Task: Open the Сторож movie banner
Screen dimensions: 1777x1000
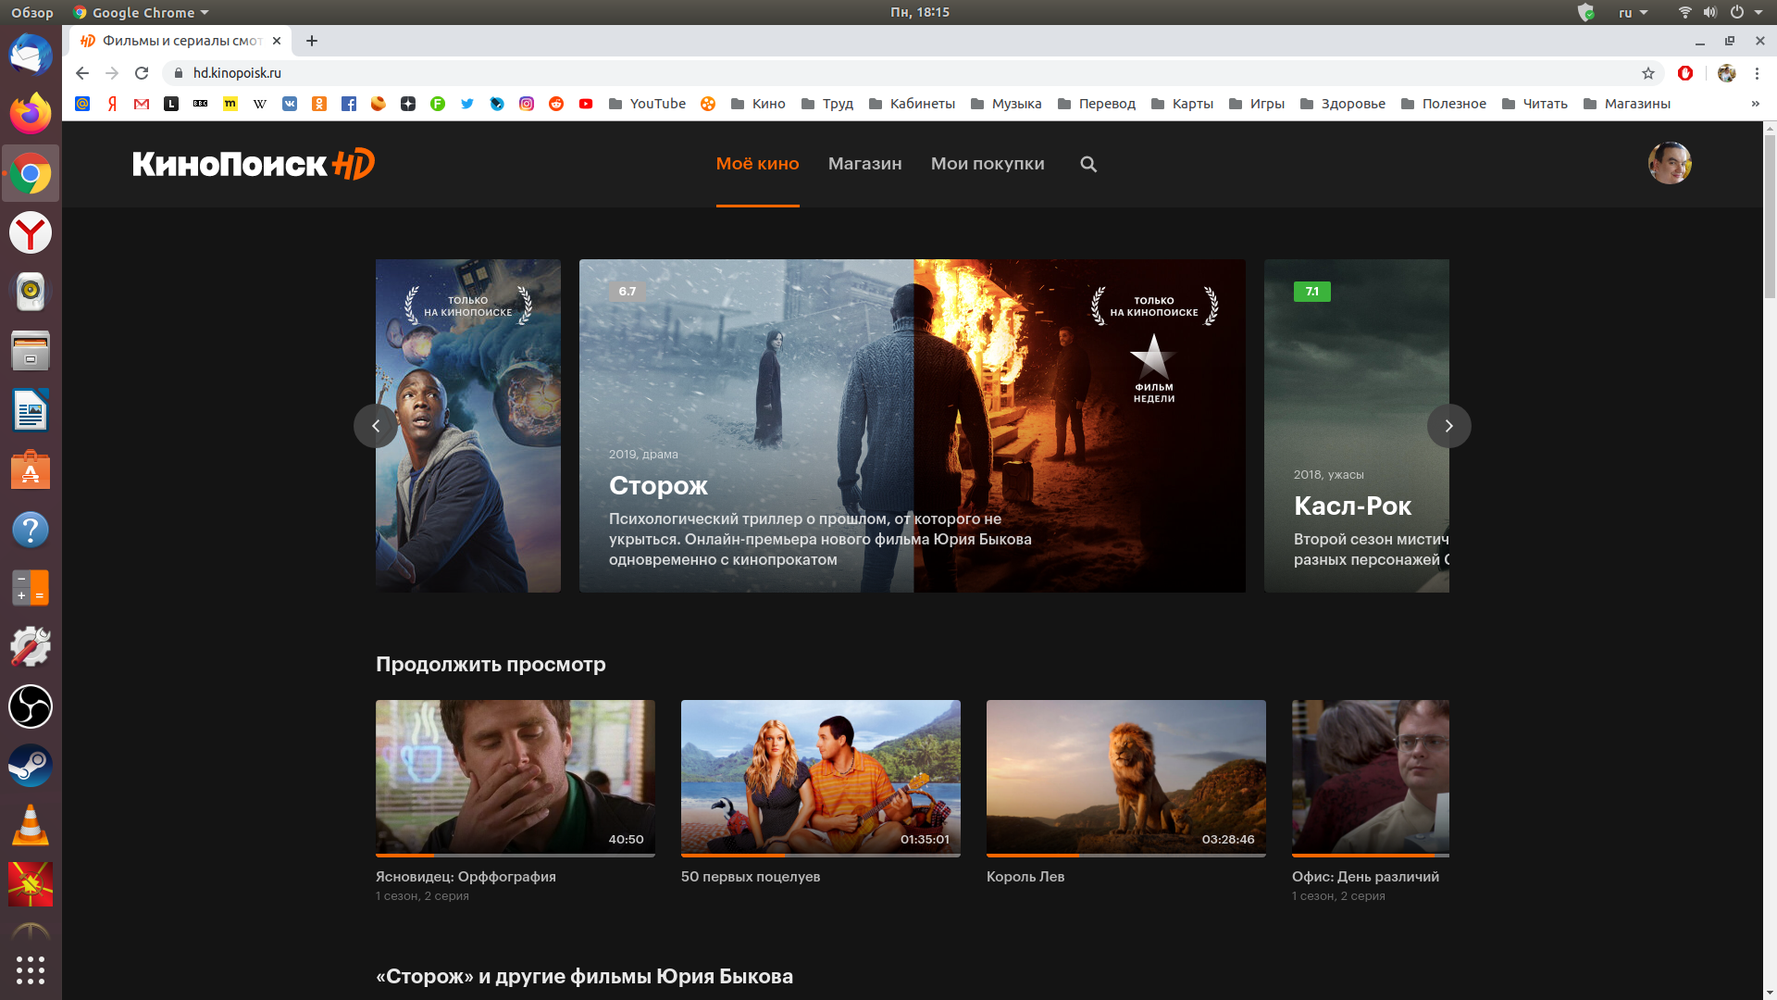Action: coord(912,426)
